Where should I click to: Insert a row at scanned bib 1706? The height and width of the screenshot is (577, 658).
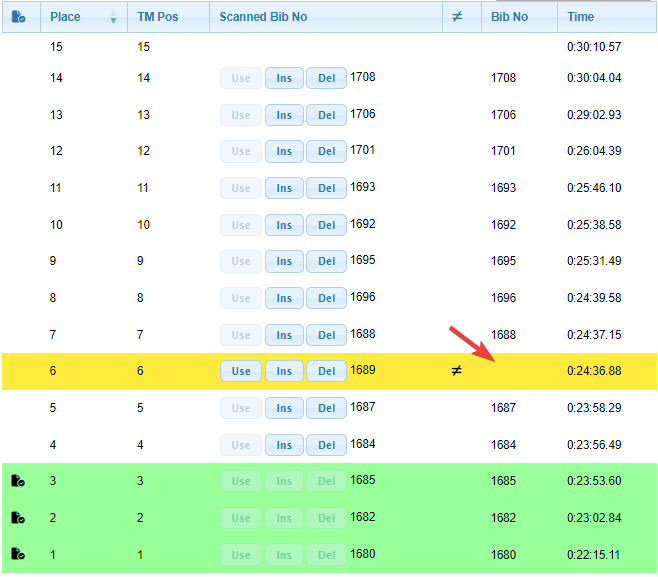[284, 115]
